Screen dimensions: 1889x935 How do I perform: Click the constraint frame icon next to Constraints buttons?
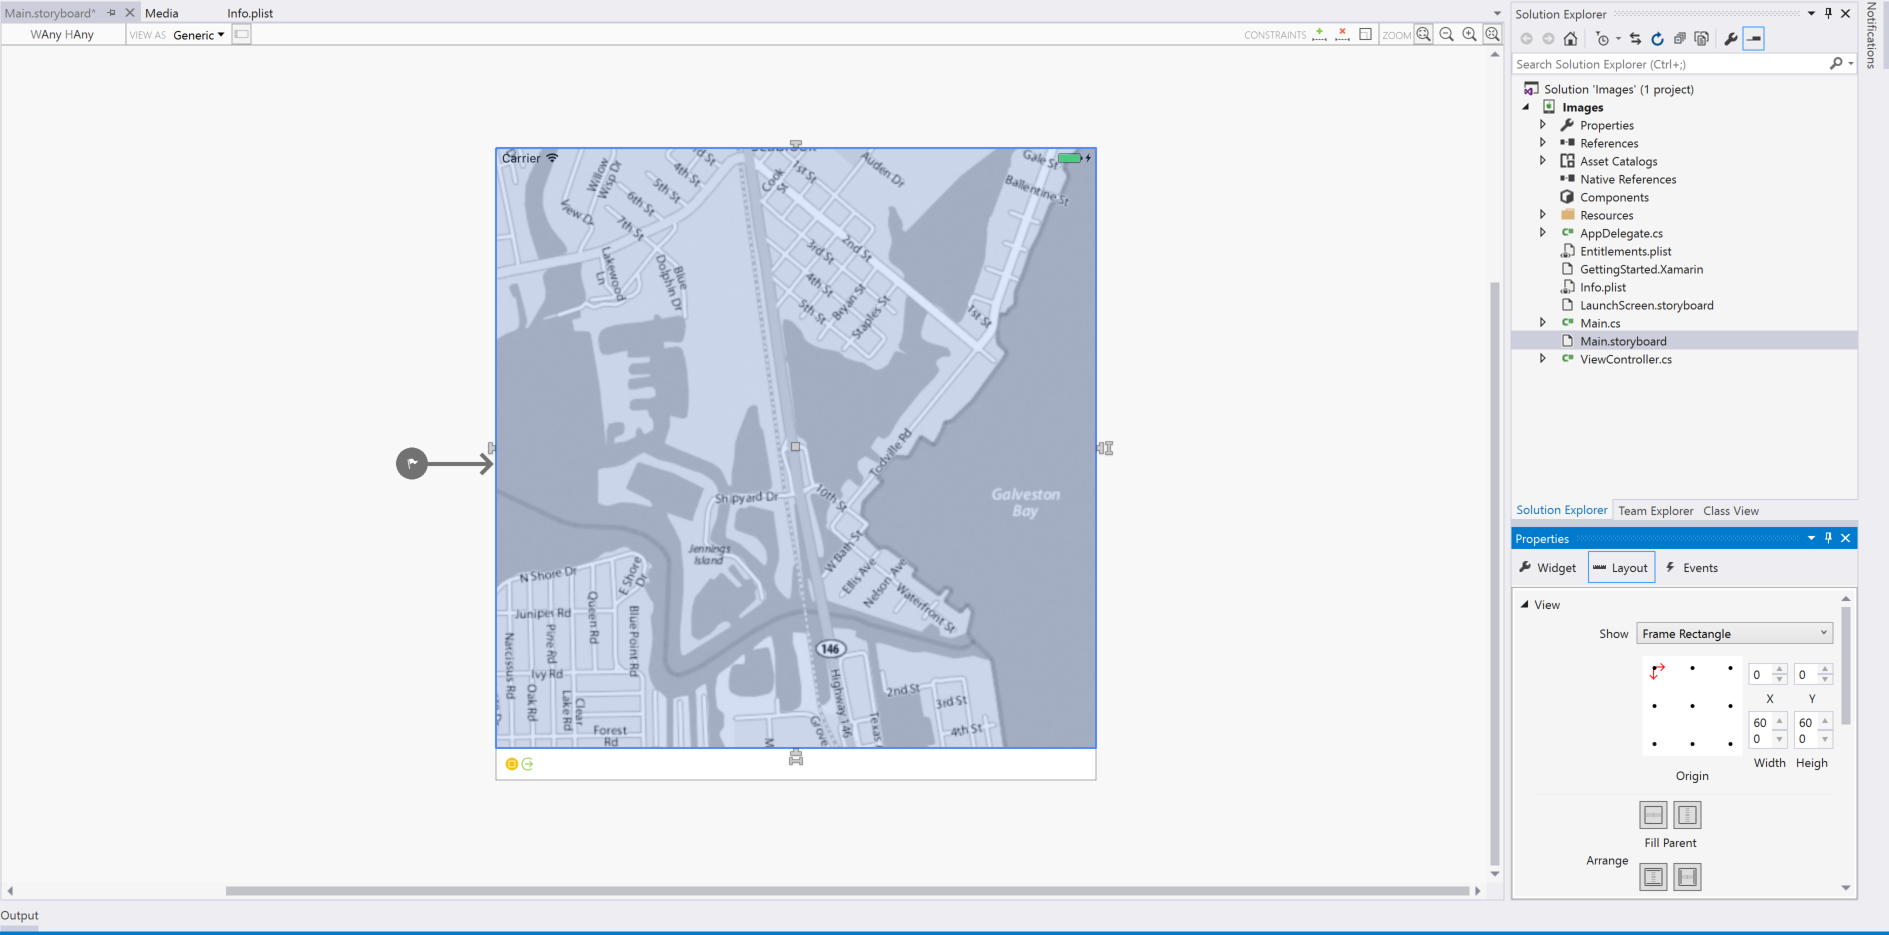coord(1365,33)
